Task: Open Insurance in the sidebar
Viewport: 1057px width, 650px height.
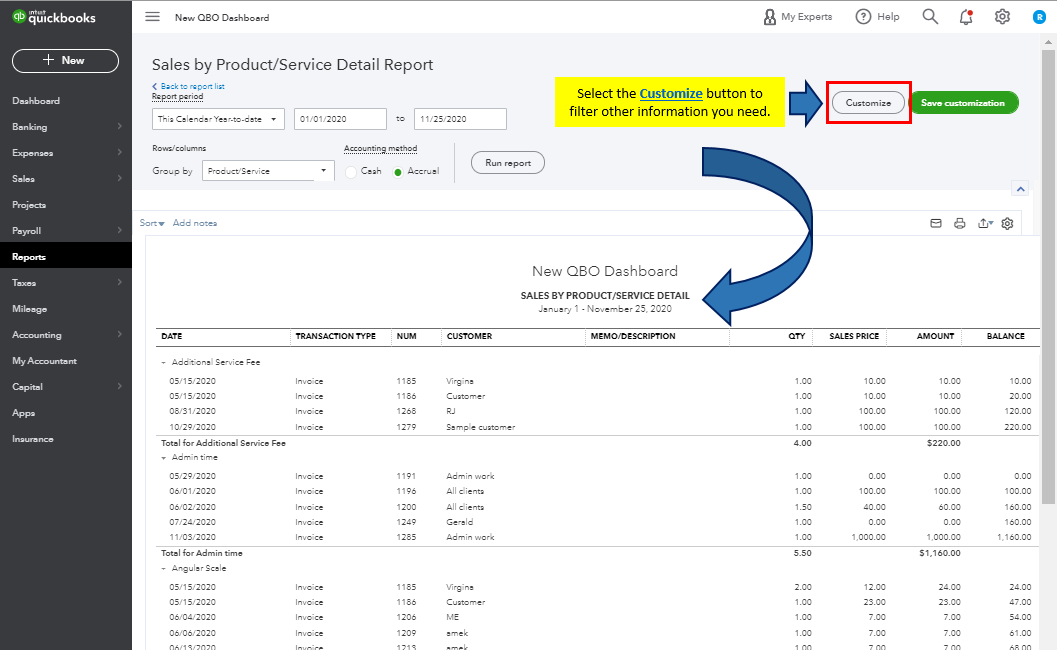Action: click(32, 439)
